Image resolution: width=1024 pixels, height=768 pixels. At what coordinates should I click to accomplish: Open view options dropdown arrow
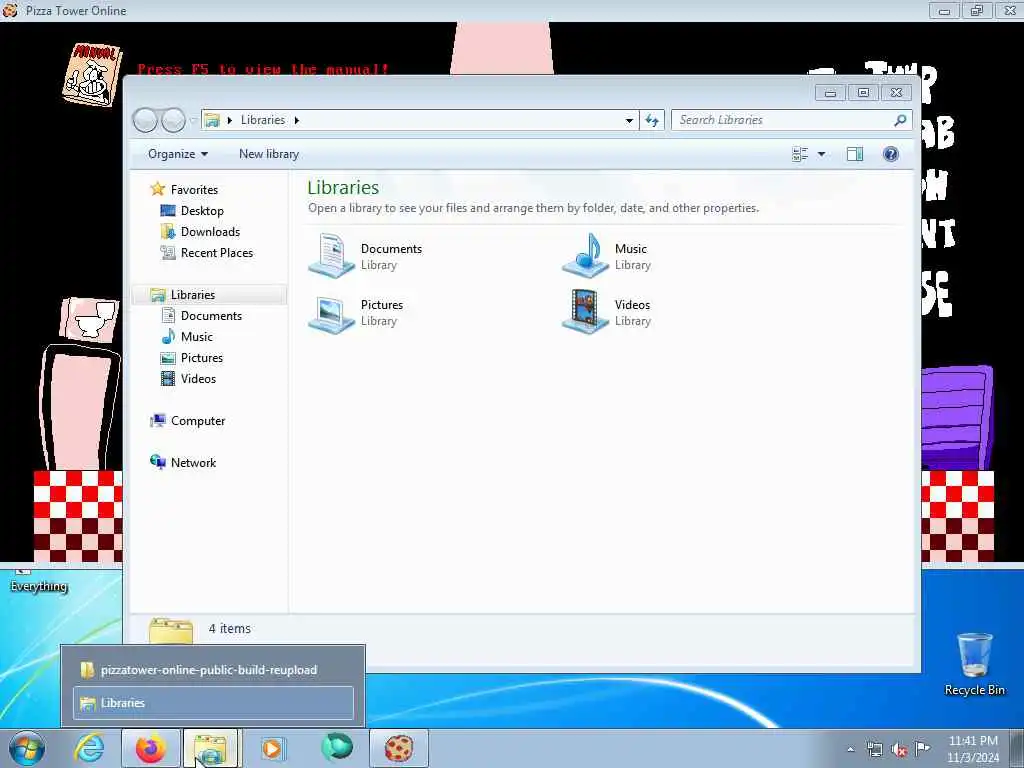tap(822, 154)
